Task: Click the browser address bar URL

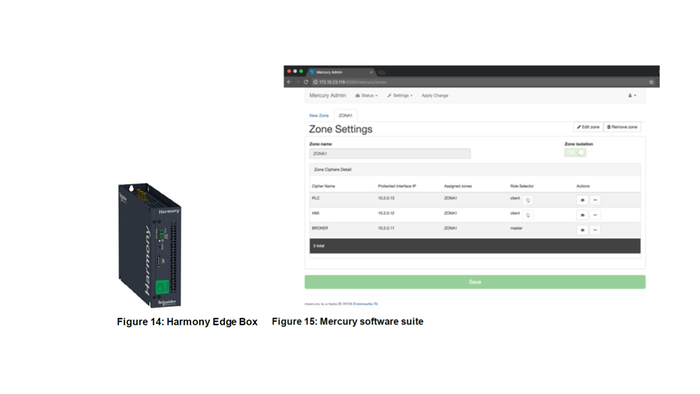Action: 353,82
